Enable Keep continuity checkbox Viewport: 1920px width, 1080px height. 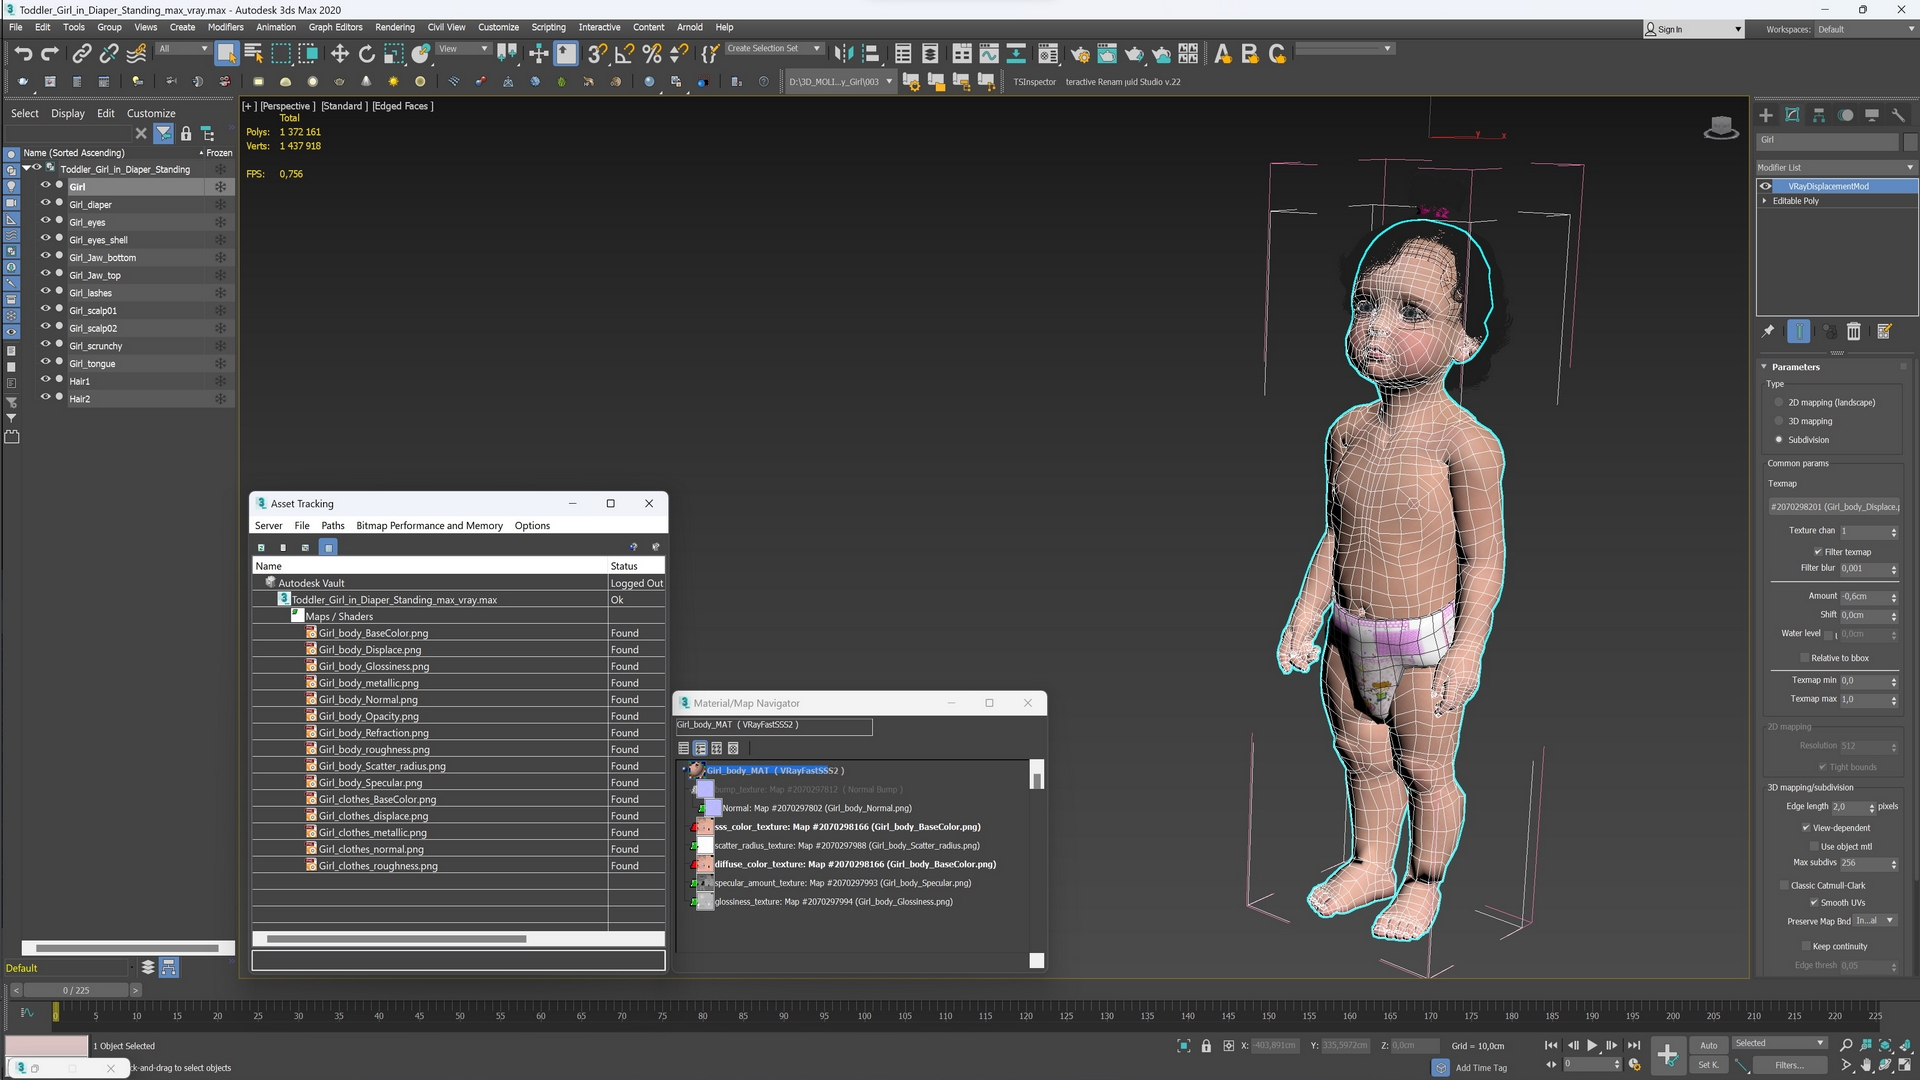[x=1806, y=946]
